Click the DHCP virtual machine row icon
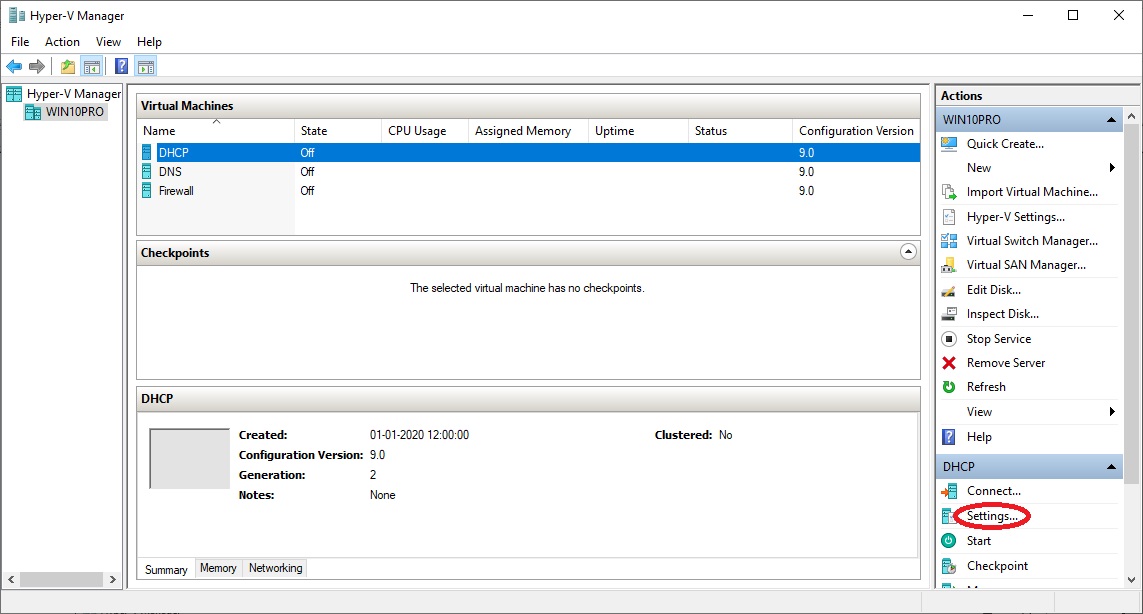 (147, 152)
